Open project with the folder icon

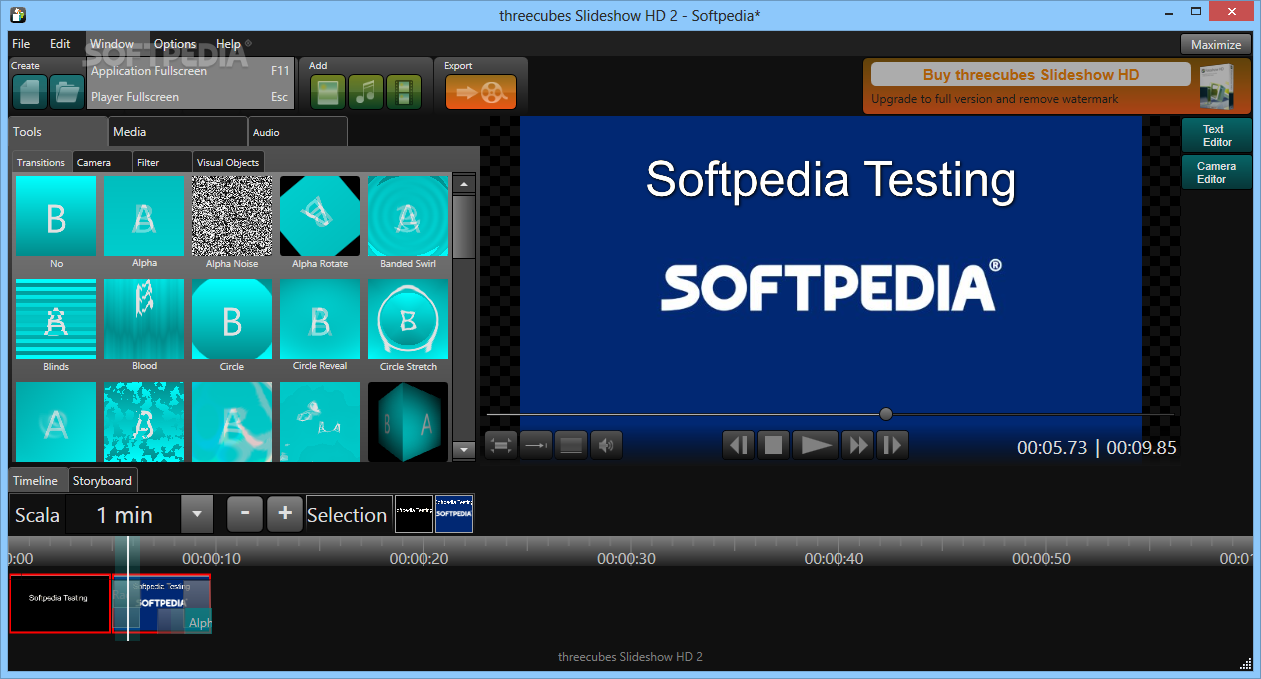tap(67, 92)
